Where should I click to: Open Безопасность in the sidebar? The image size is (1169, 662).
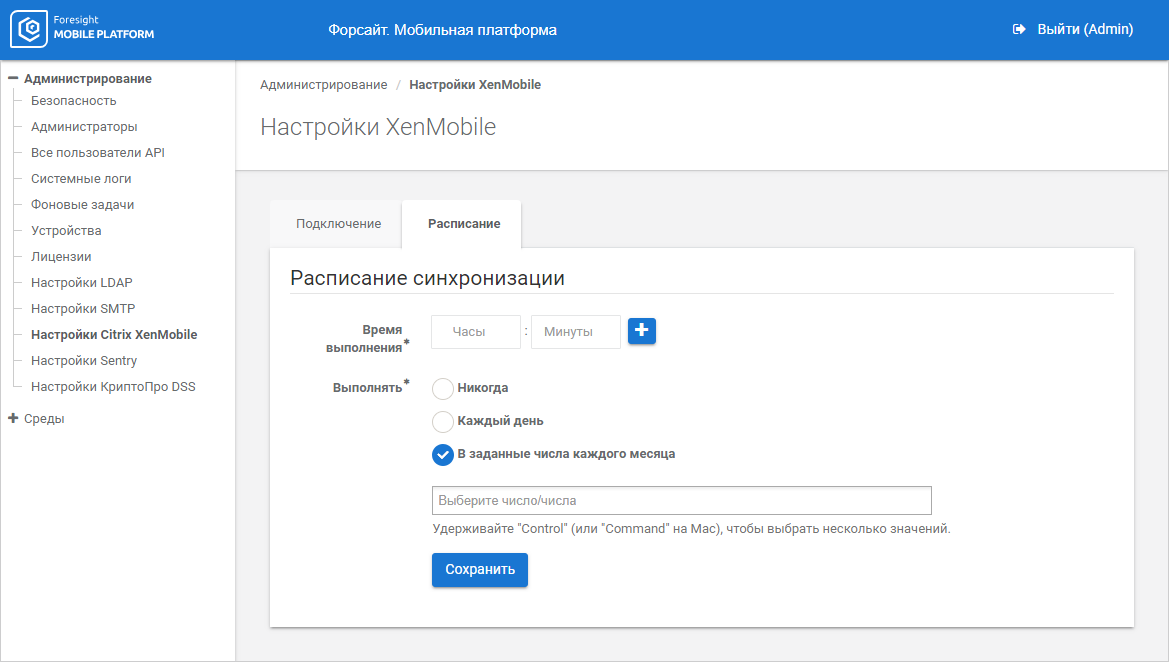tap(74, 101)
